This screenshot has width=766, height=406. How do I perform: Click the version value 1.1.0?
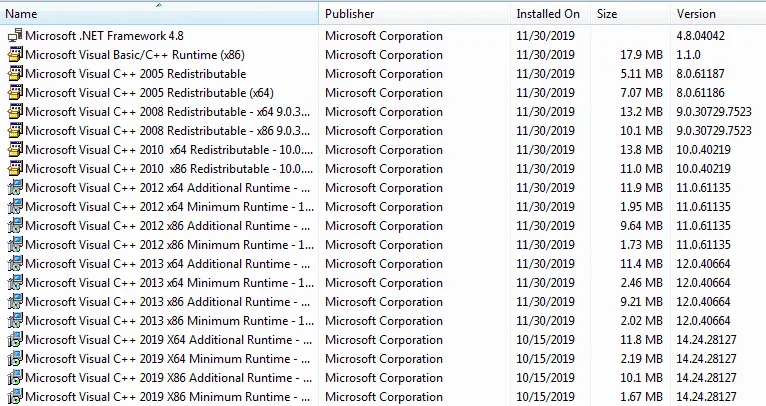coord(688,55)
